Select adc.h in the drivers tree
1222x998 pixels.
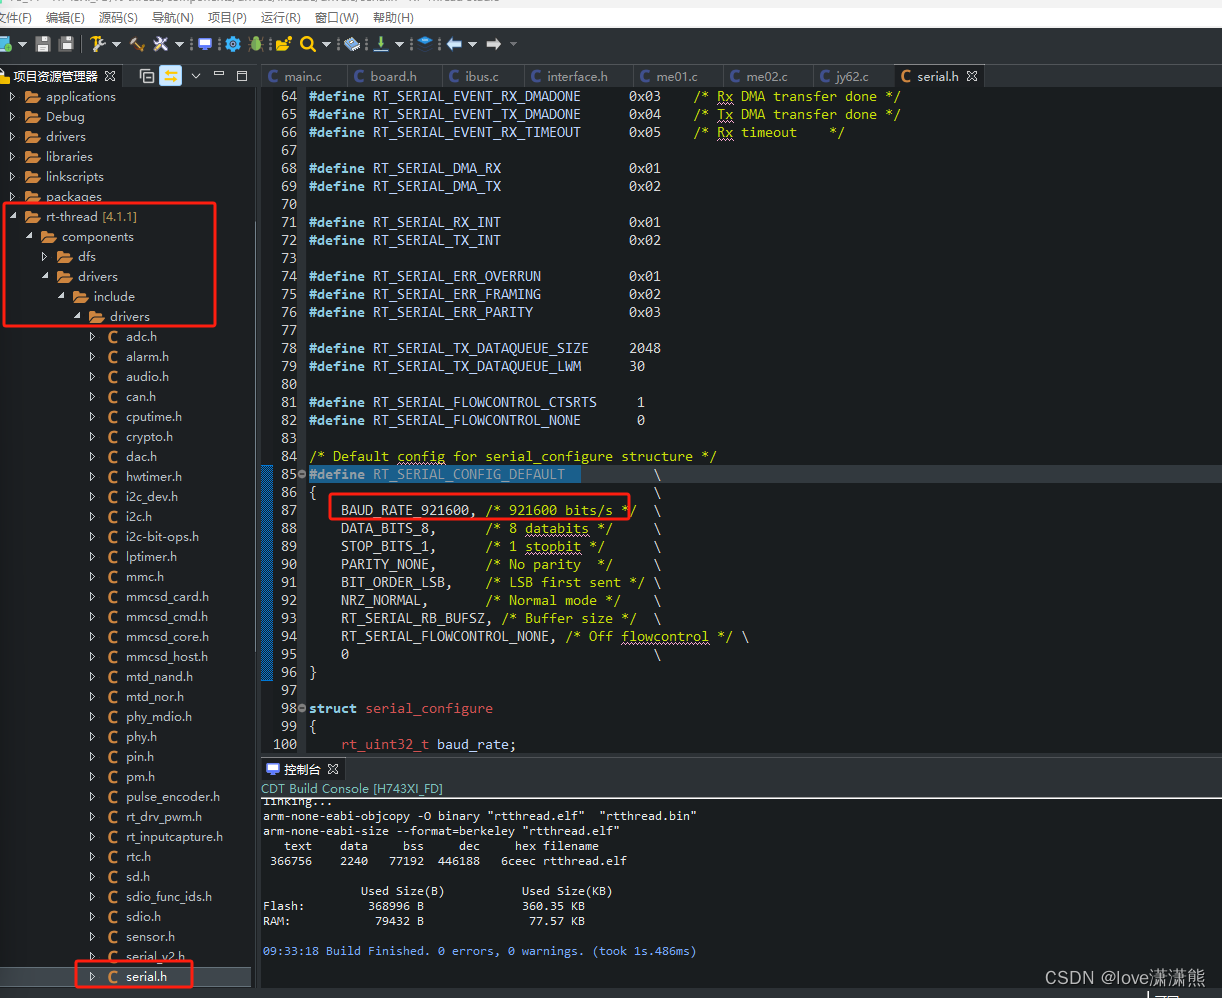140,336
